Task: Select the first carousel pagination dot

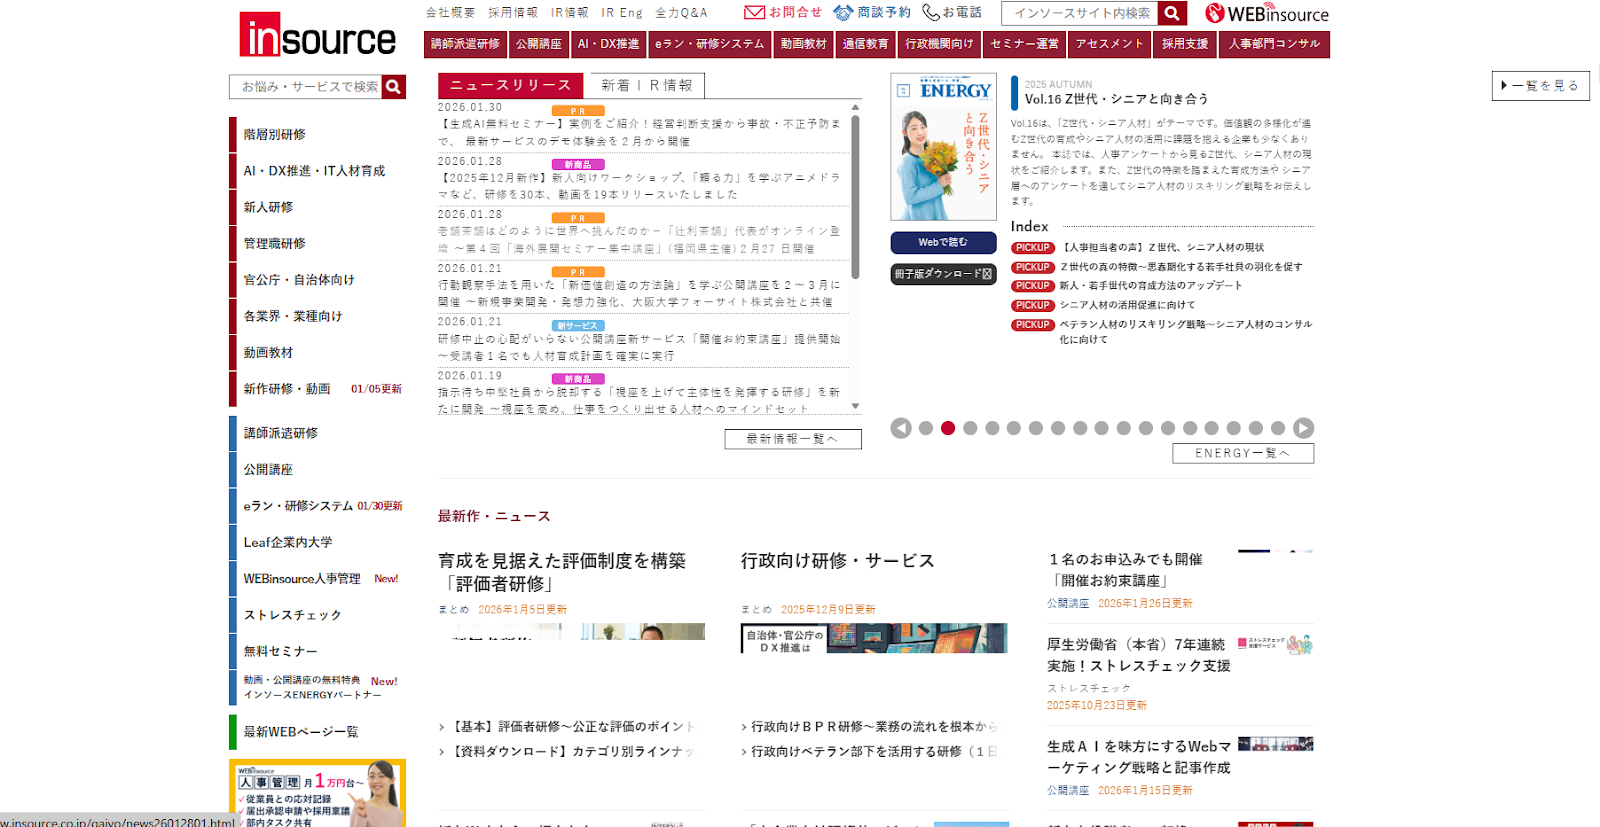Action: [926, 428]
